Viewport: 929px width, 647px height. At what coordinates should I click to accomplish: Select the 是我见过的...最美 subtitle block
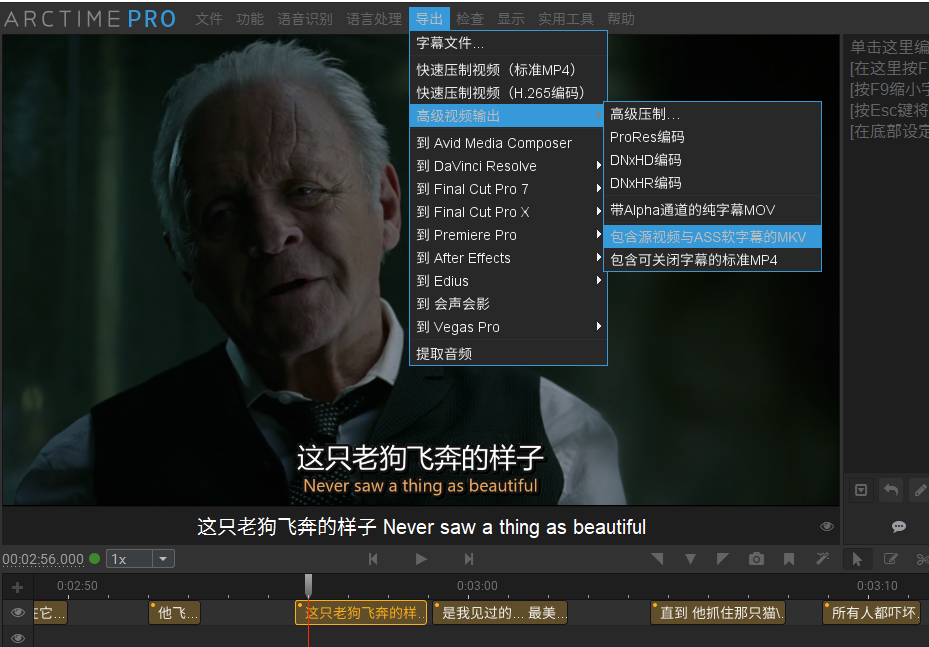500,613
